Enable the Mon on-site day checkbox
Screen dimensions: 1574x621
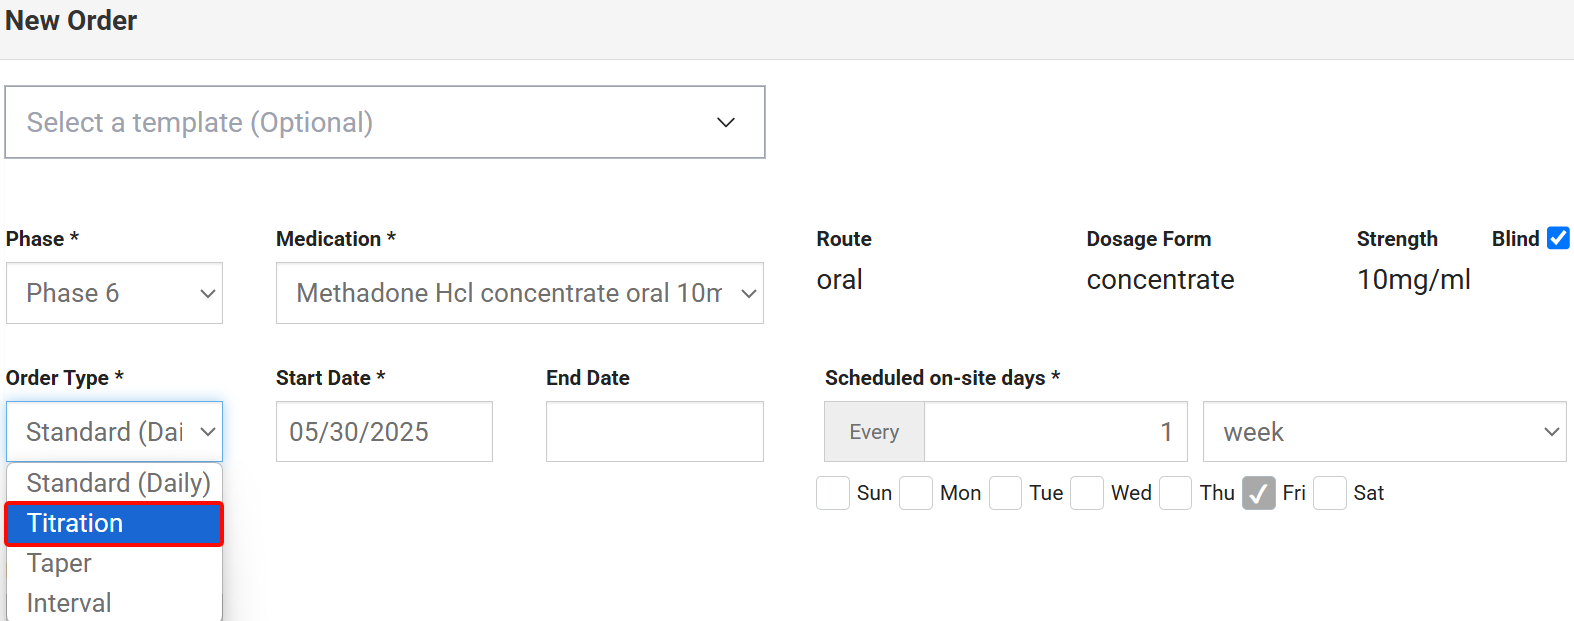(x=916, y=493)
